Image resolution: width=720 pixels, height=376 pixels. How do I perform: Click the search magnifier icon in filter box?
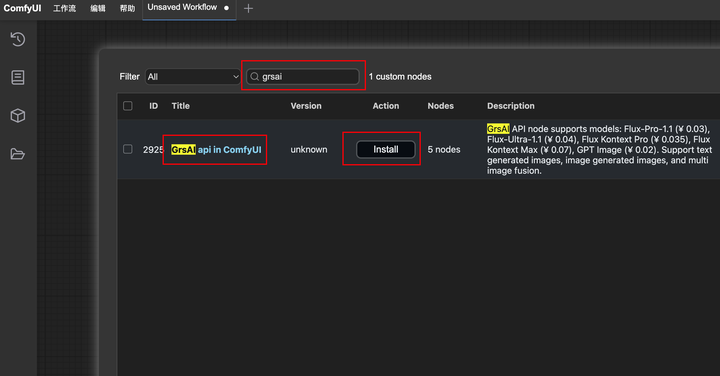(255, 77)
